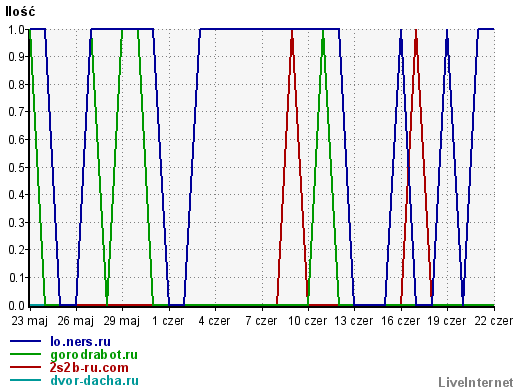The image size is (520, 392).
Task: Click the 2s2b-ru.com legend label
Action: pos(89,368)
